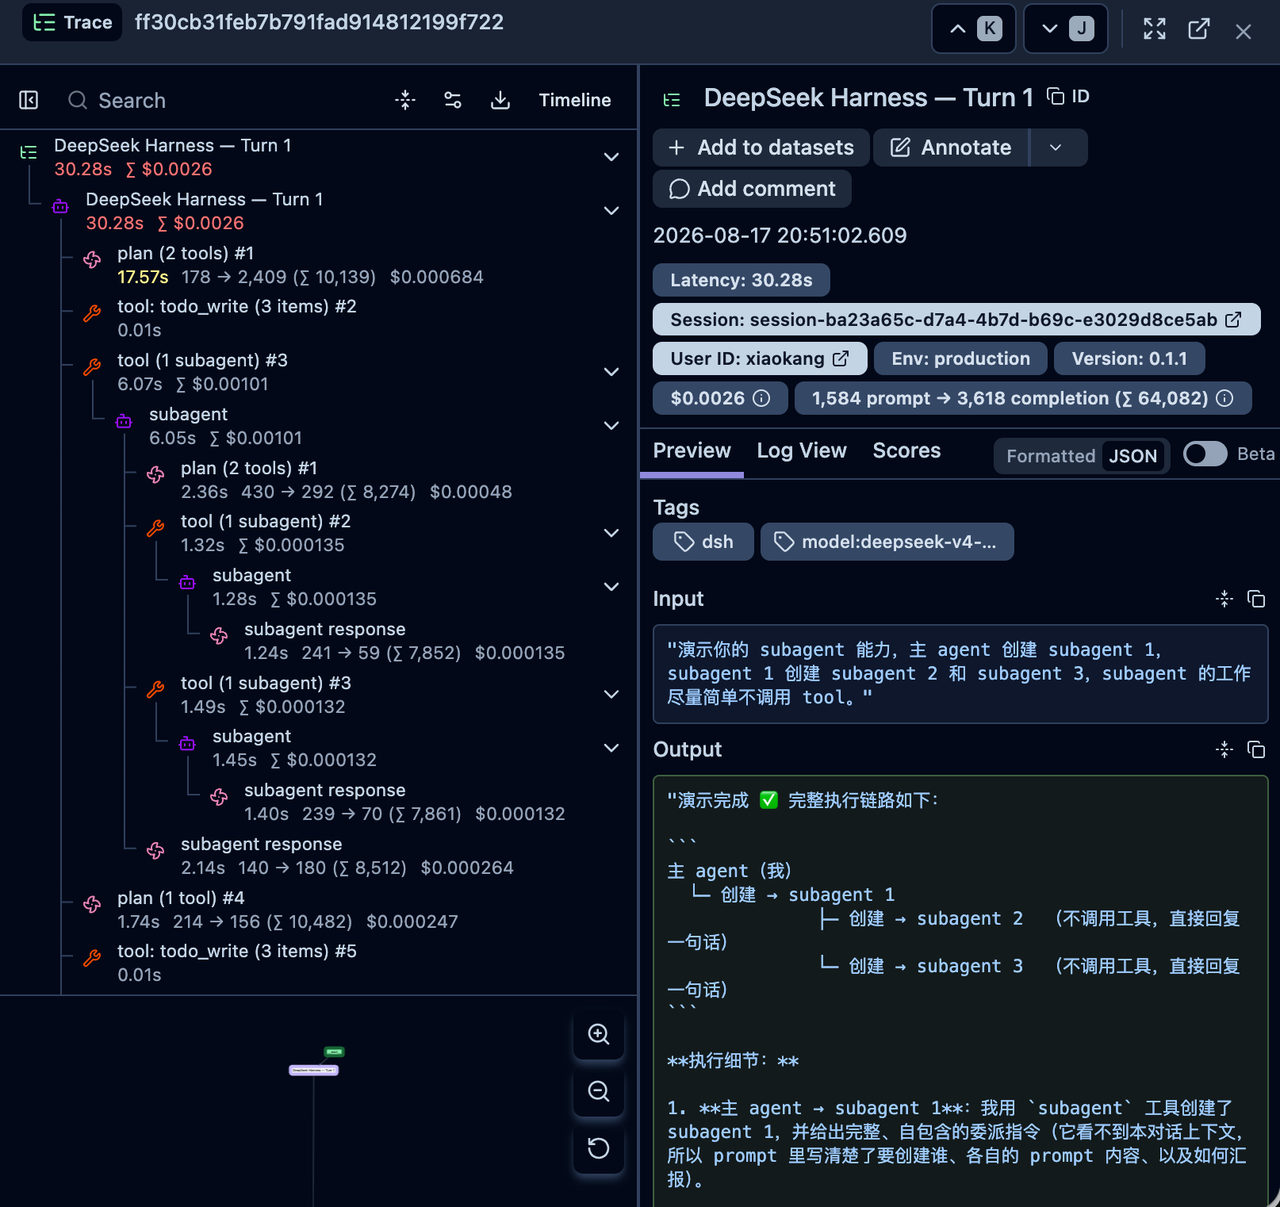Switch to the Log View tab
Screen dimensions: 1280x1207
point(802,451)
